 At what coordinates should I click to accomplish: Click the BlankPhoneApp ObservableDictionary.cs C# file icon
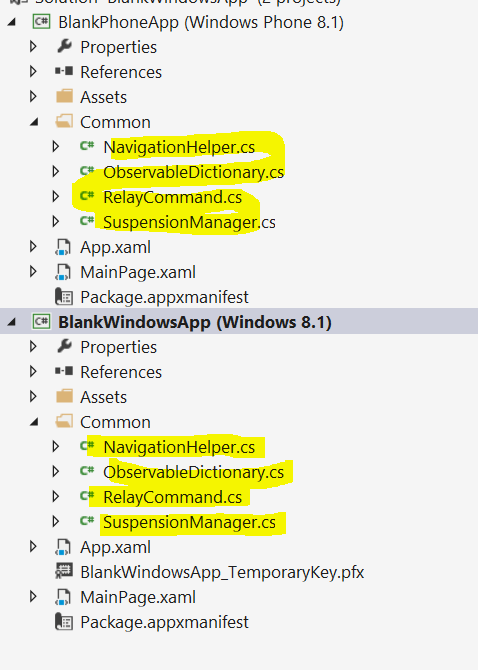pos(87,171)
